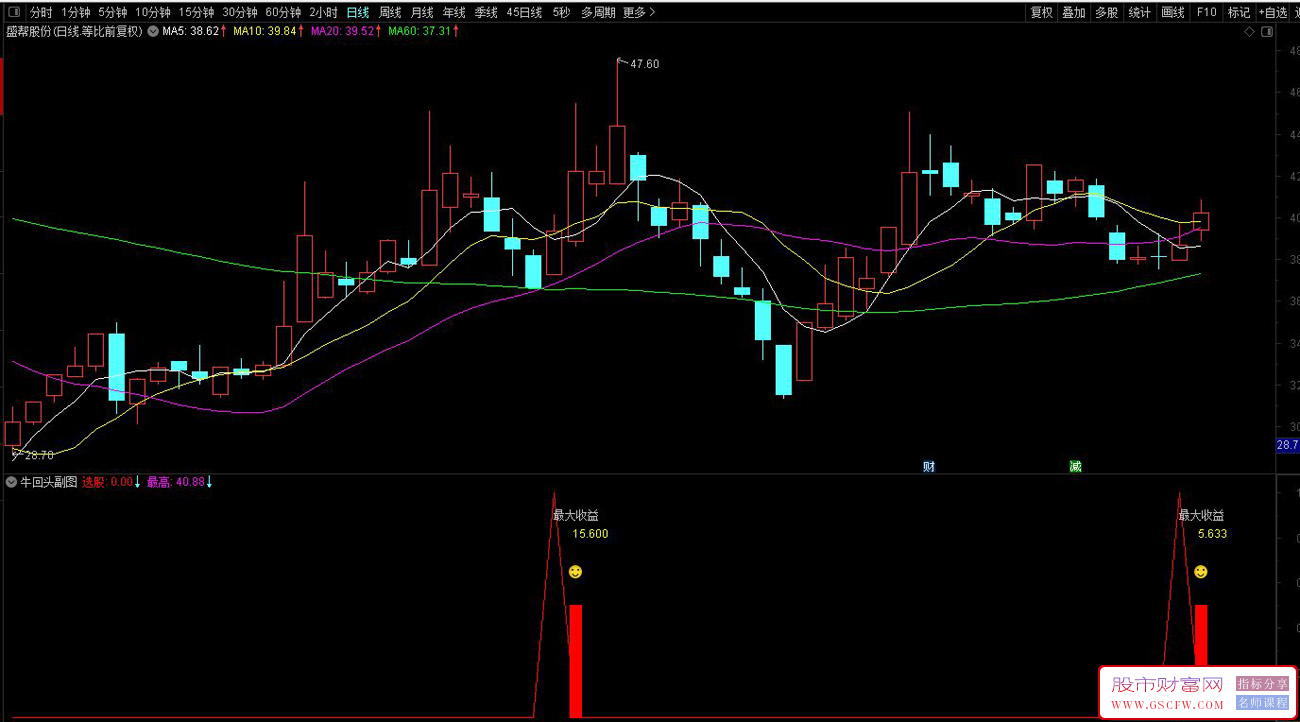This screenshot has width=1300, height=722.
Task: Click the smiley face near 5.633
Action: click(x=1201, y=572)
